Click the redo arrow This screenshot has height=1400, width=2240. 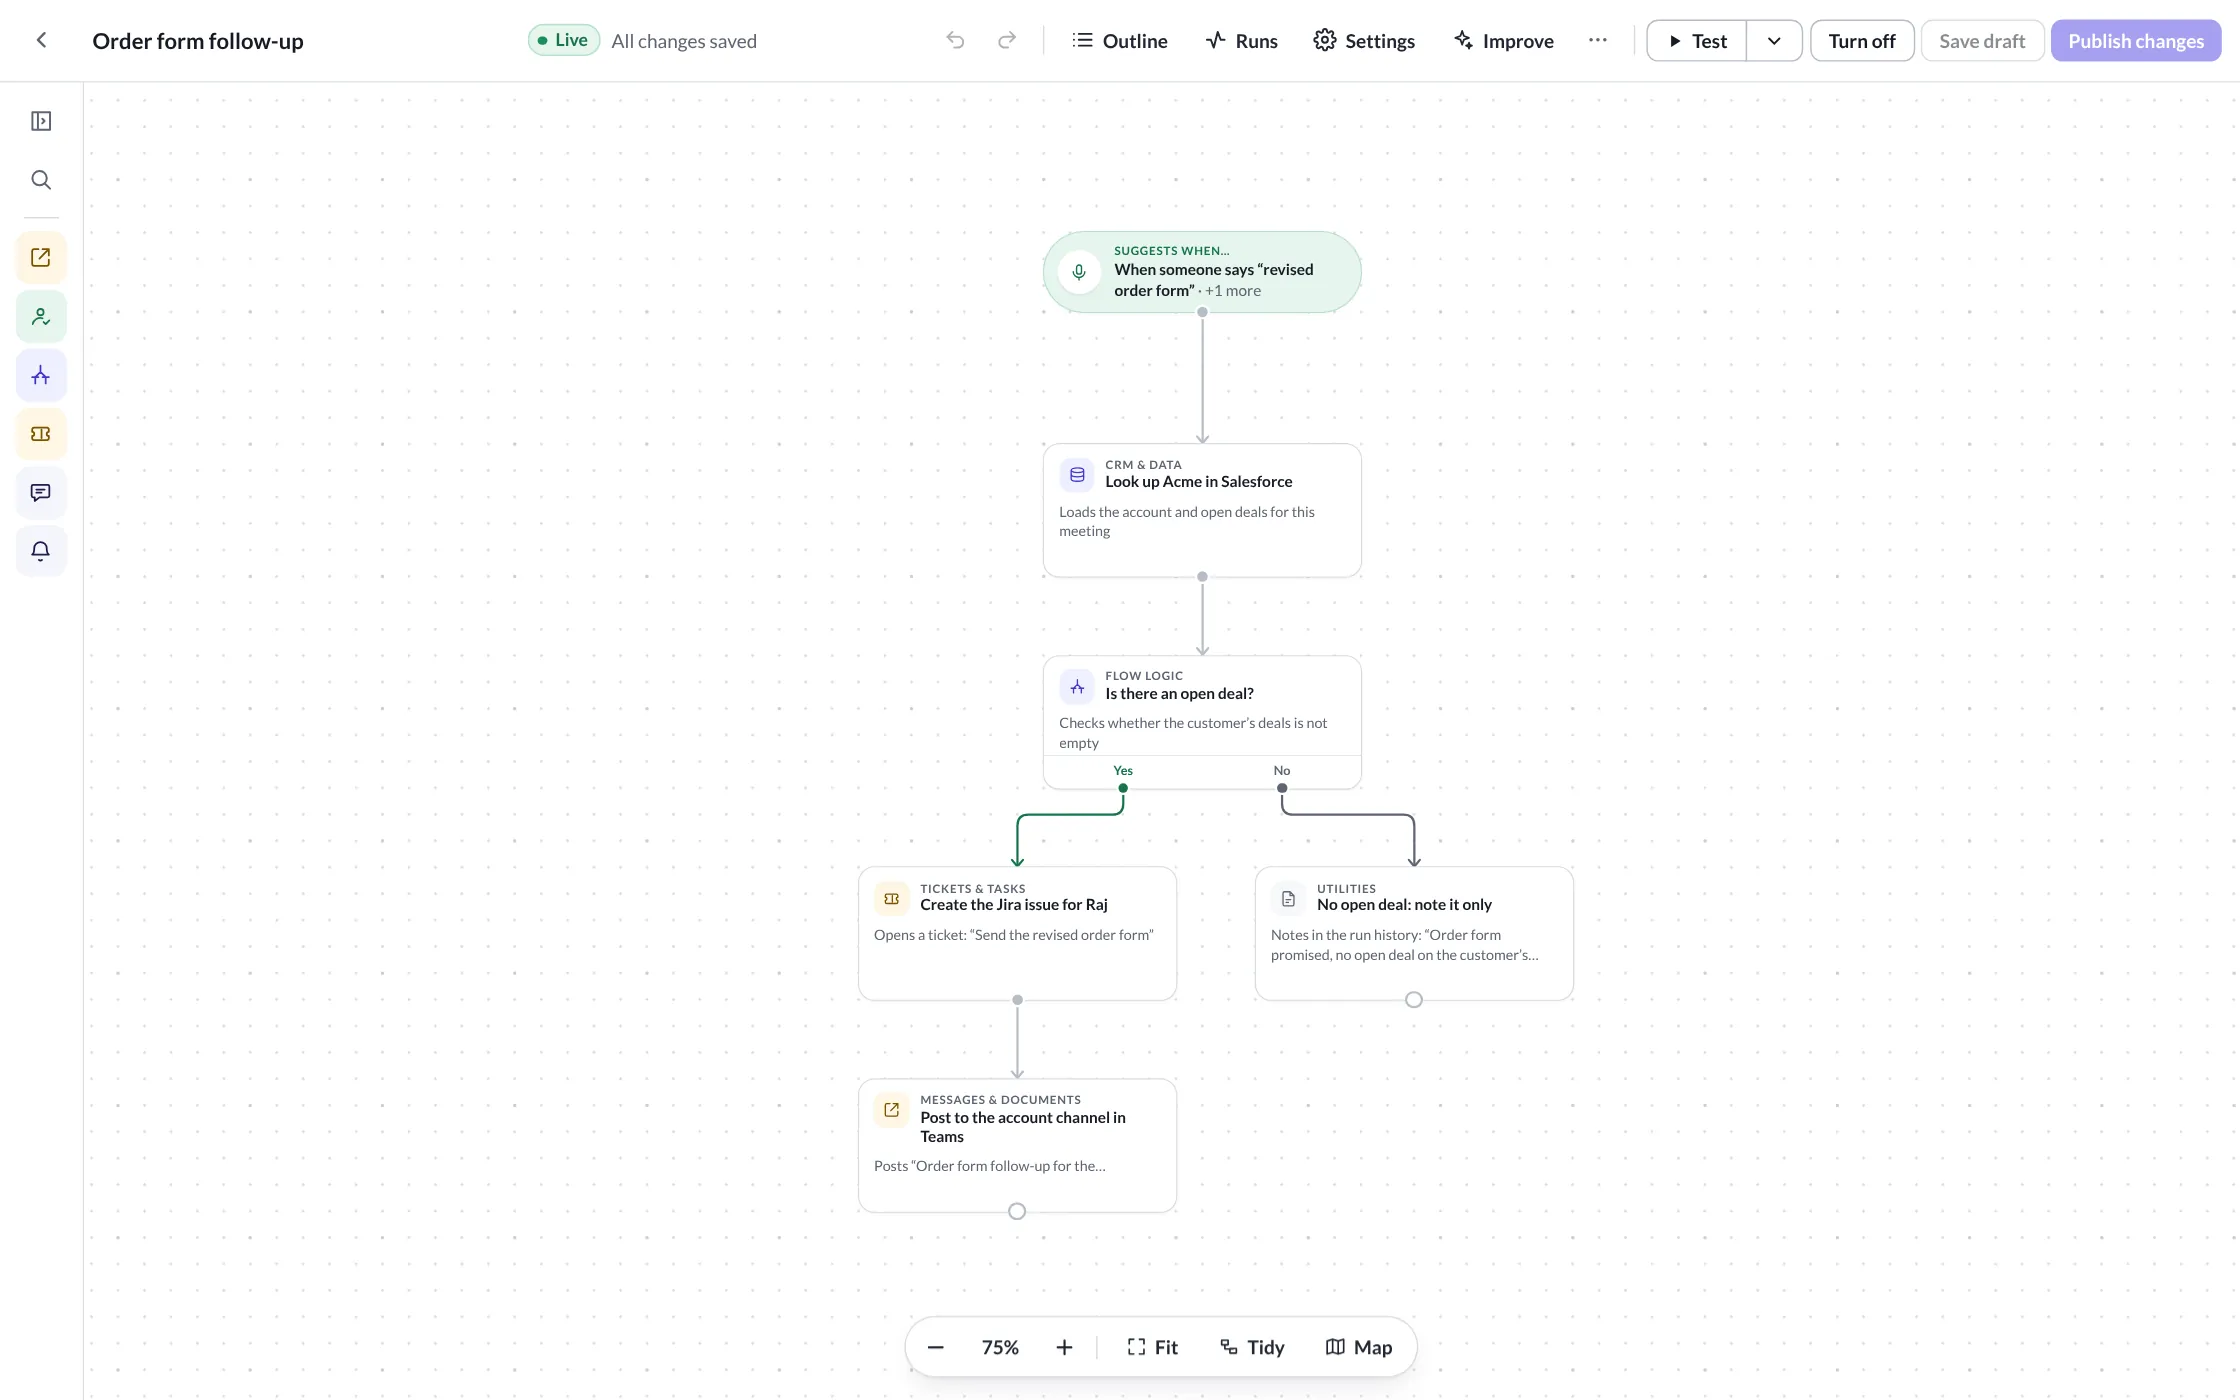point(1007,40)
